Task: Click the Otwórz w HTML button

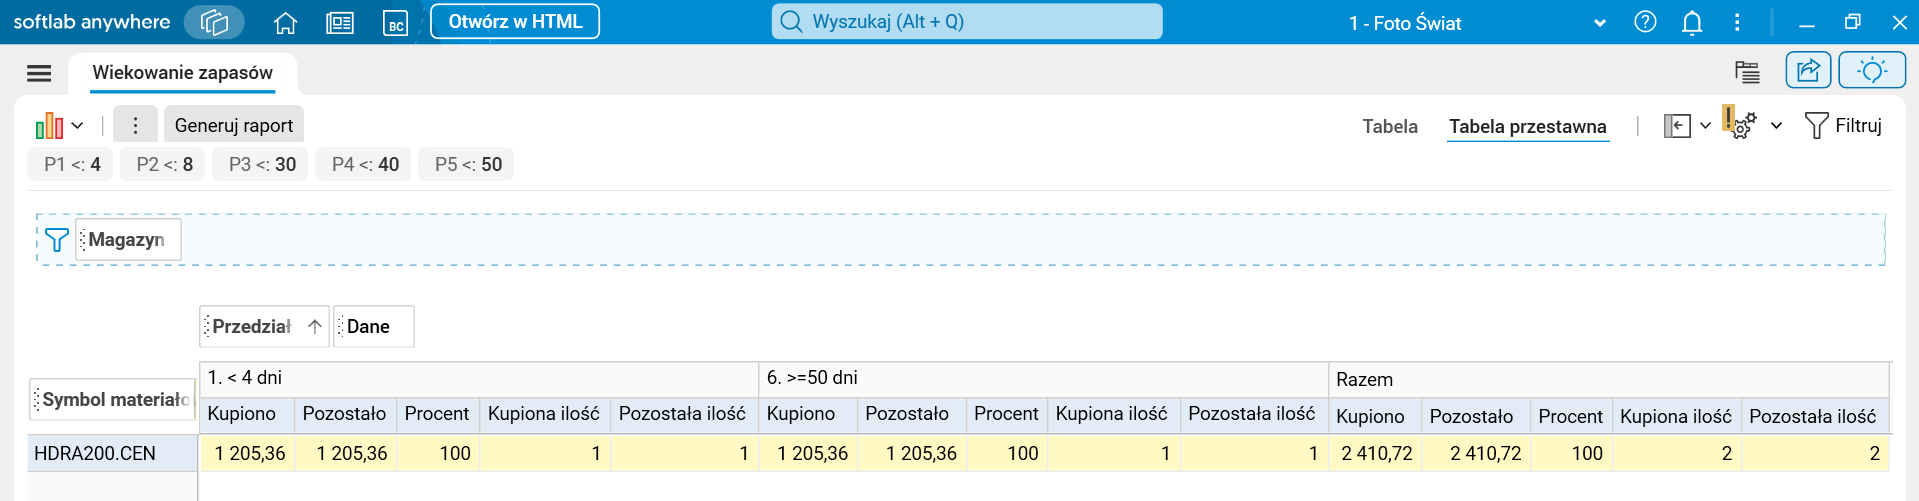Action: 515,21
